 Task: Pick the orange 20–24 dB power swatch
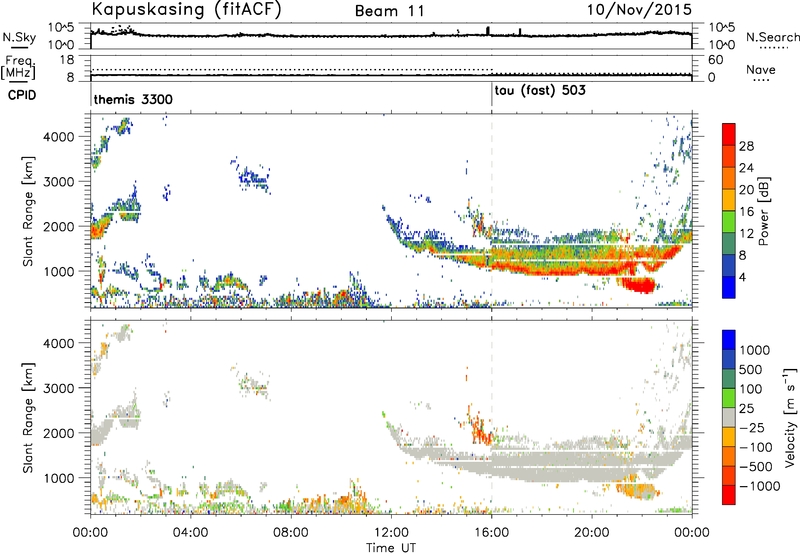729,178
